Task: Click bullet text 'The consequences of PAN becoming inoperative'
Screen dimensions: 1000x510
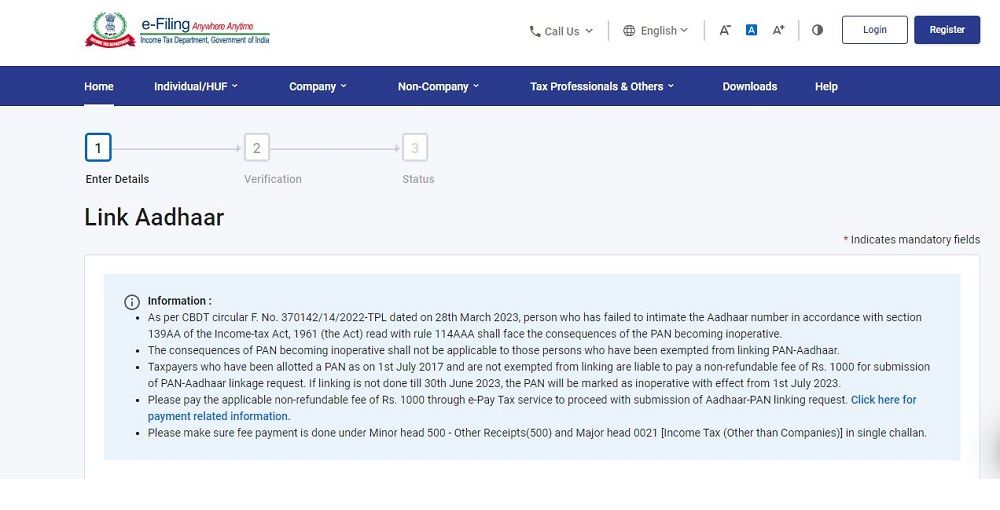Action: click(494, 350)
